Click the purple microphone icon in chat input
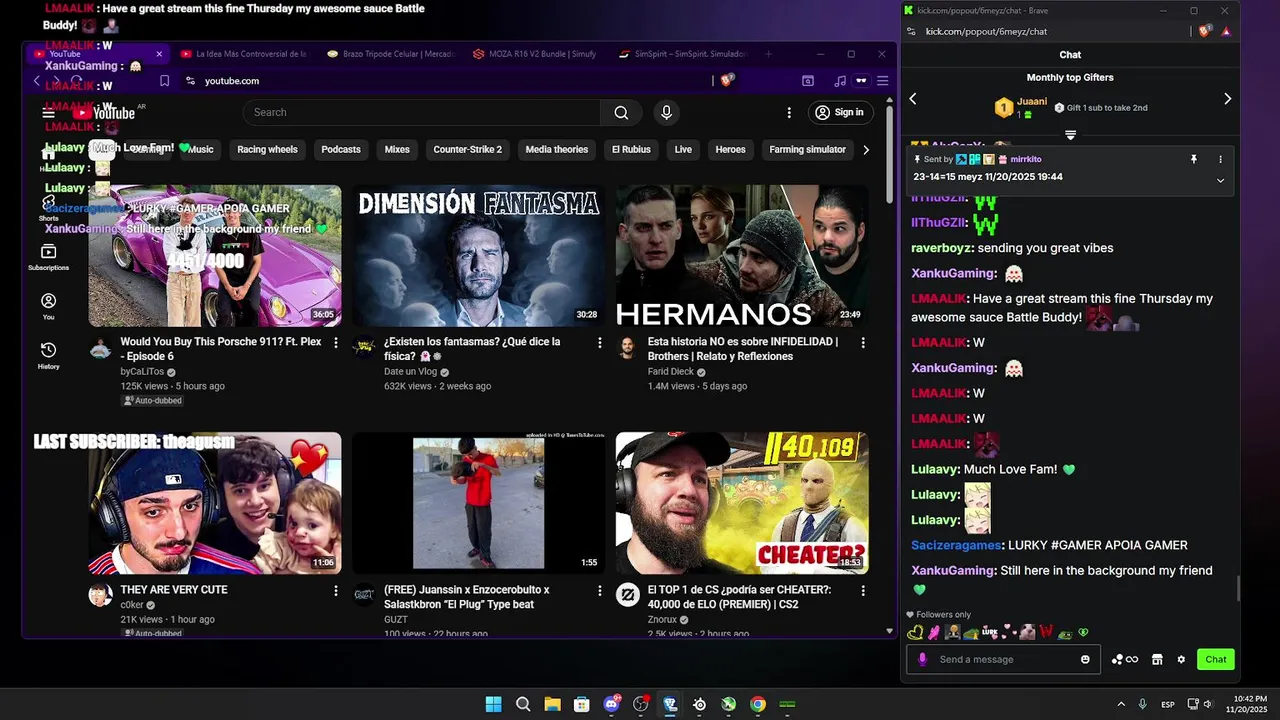 point(922,659)
